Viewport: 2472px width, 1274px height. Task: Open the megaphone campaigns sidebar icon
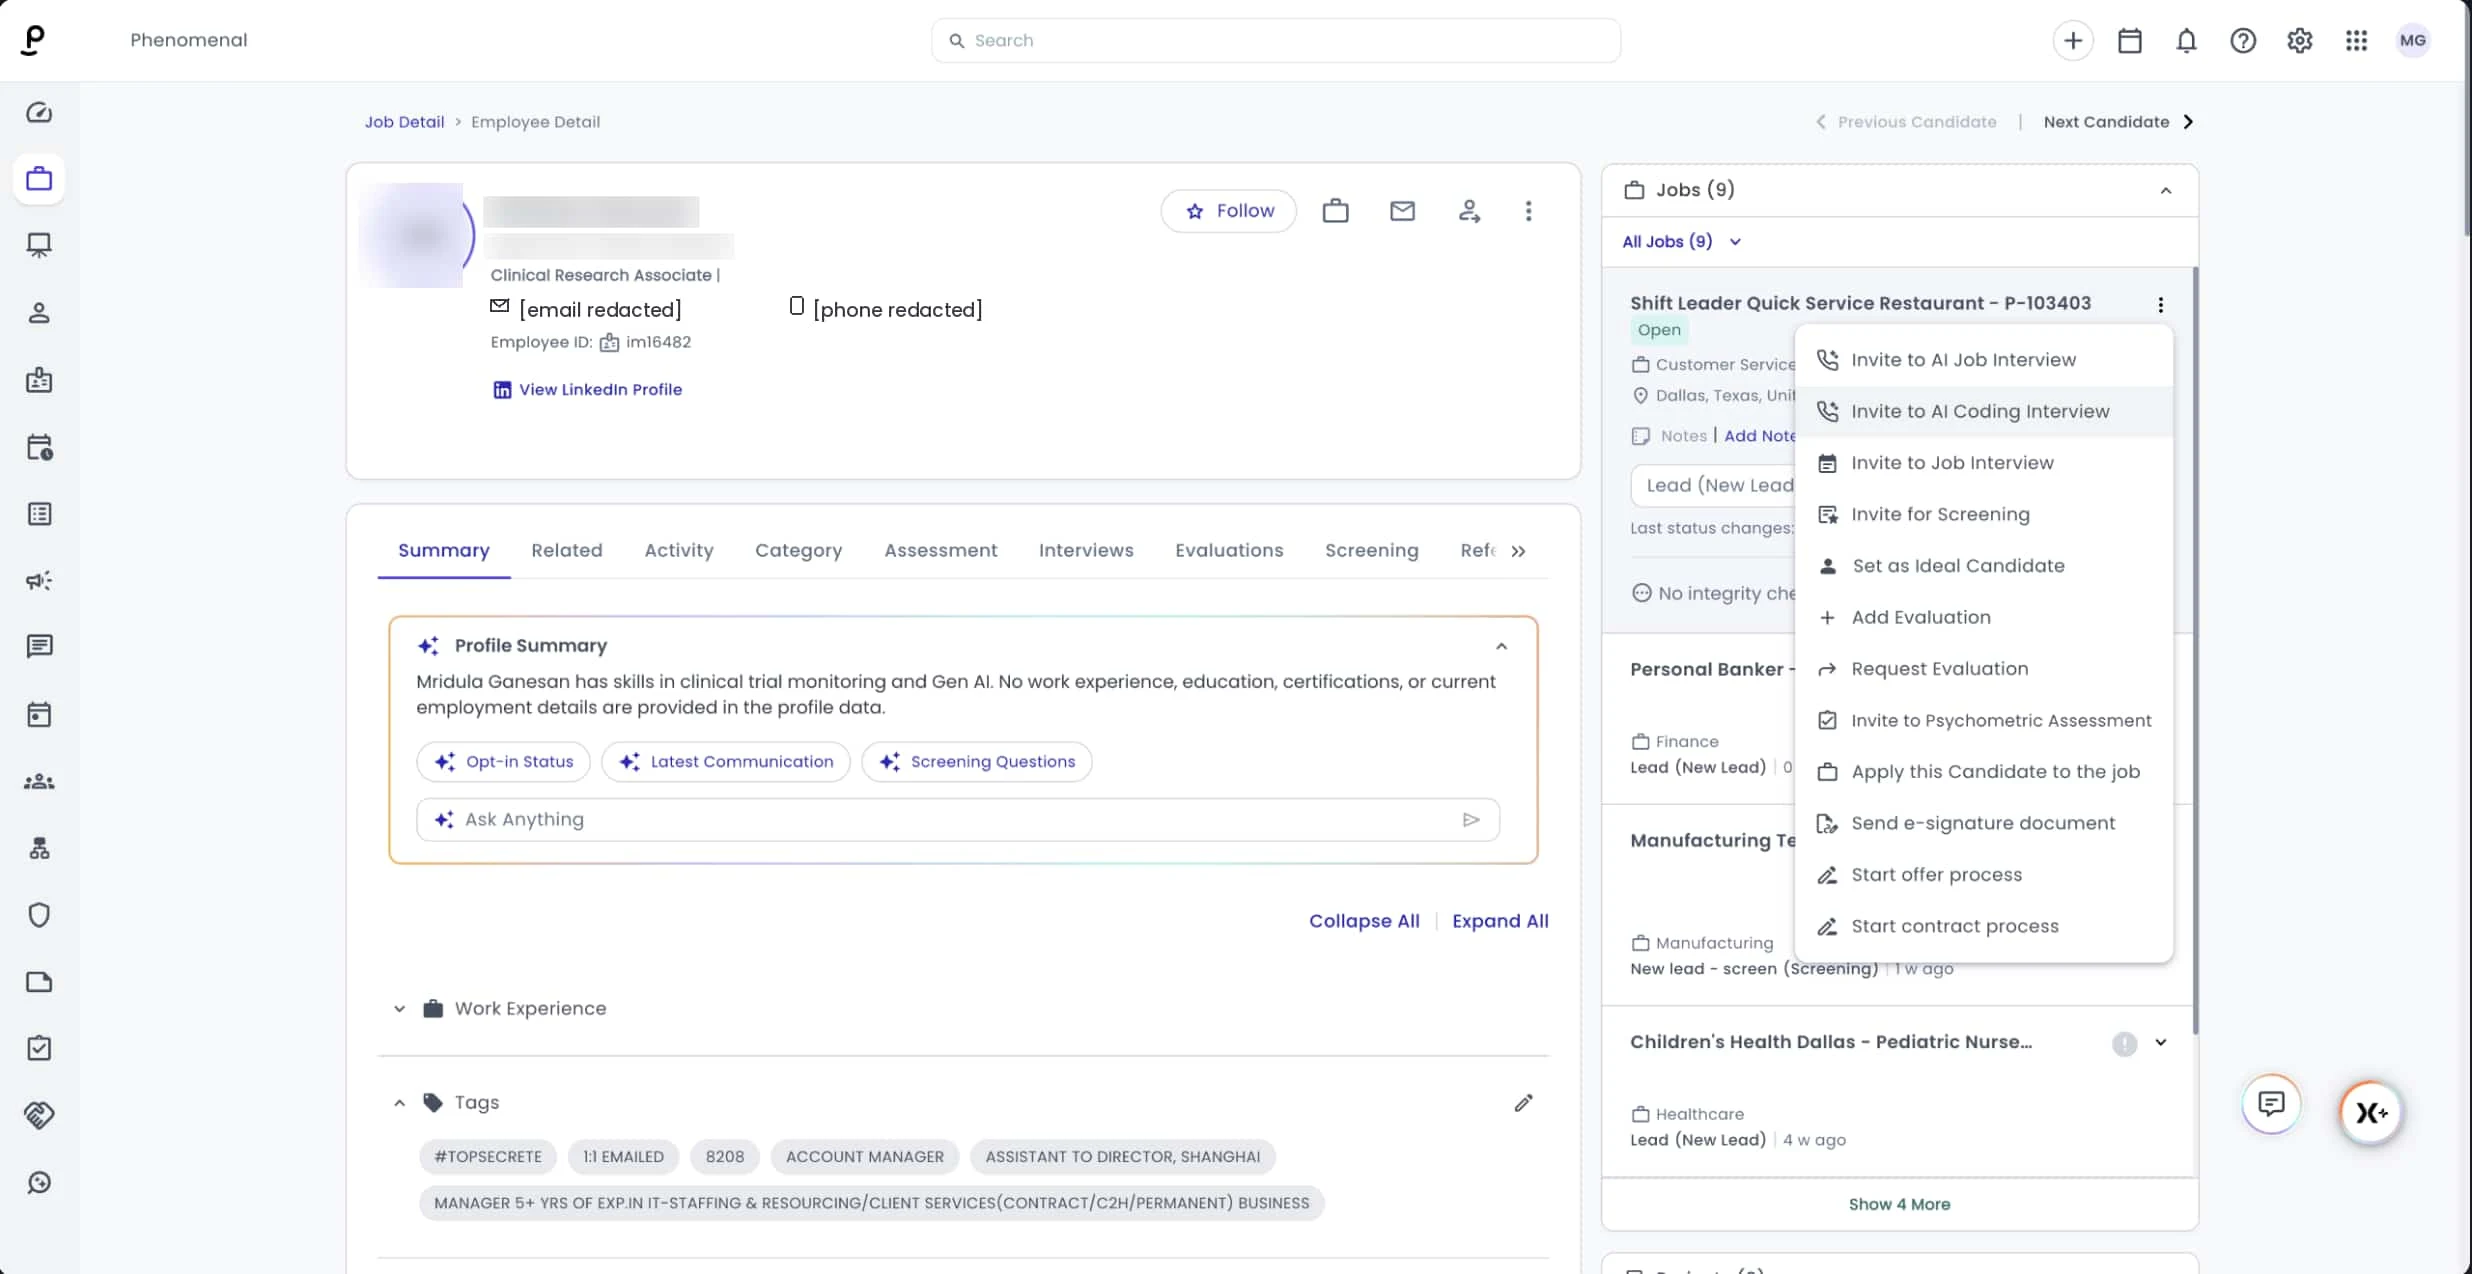[39, 581]
